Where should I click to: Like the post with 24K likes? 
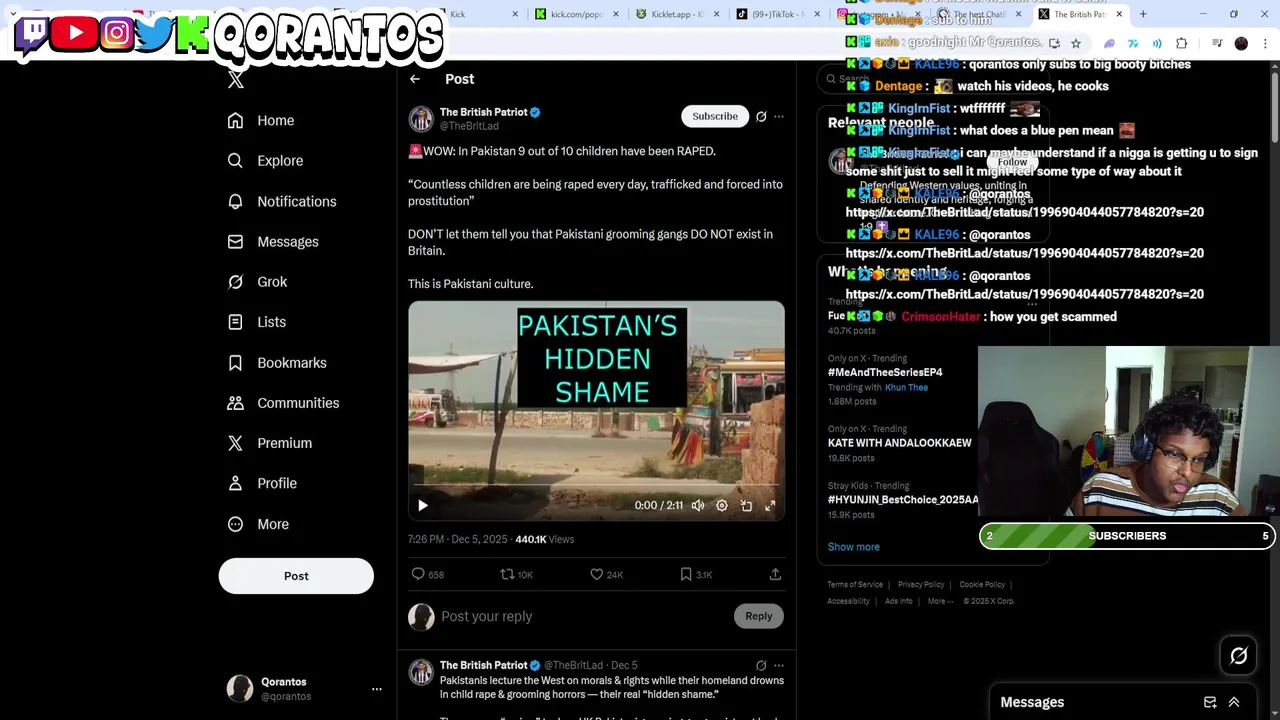click(606, 574)
